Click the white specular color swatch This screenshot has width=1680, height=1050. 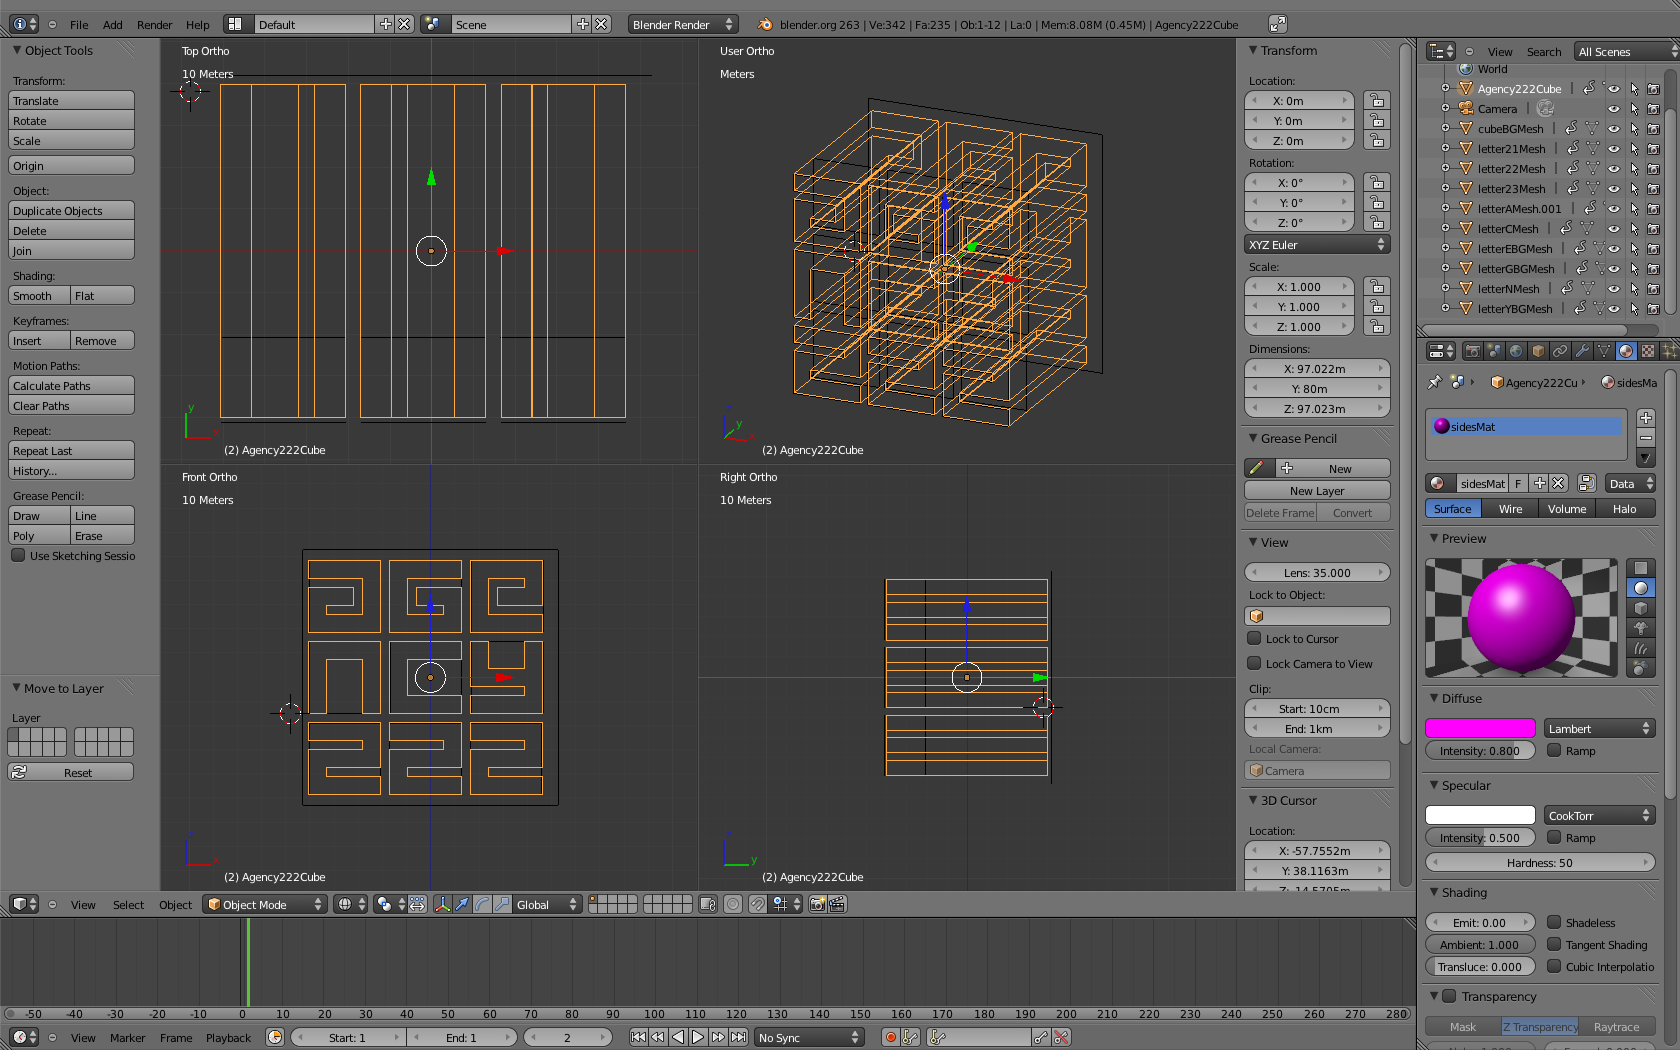pos(1480,816)
